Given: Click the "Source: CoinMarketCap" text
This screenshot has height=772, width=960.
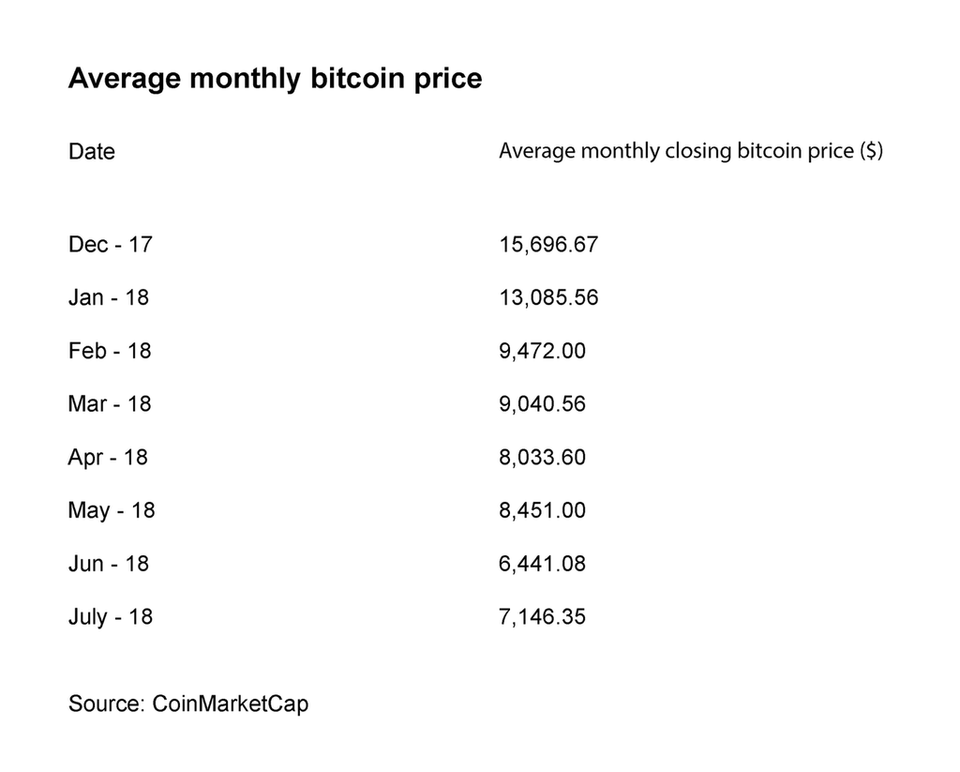Looking at the screenshot, I should pyautogui.click(x=188, y=704).
